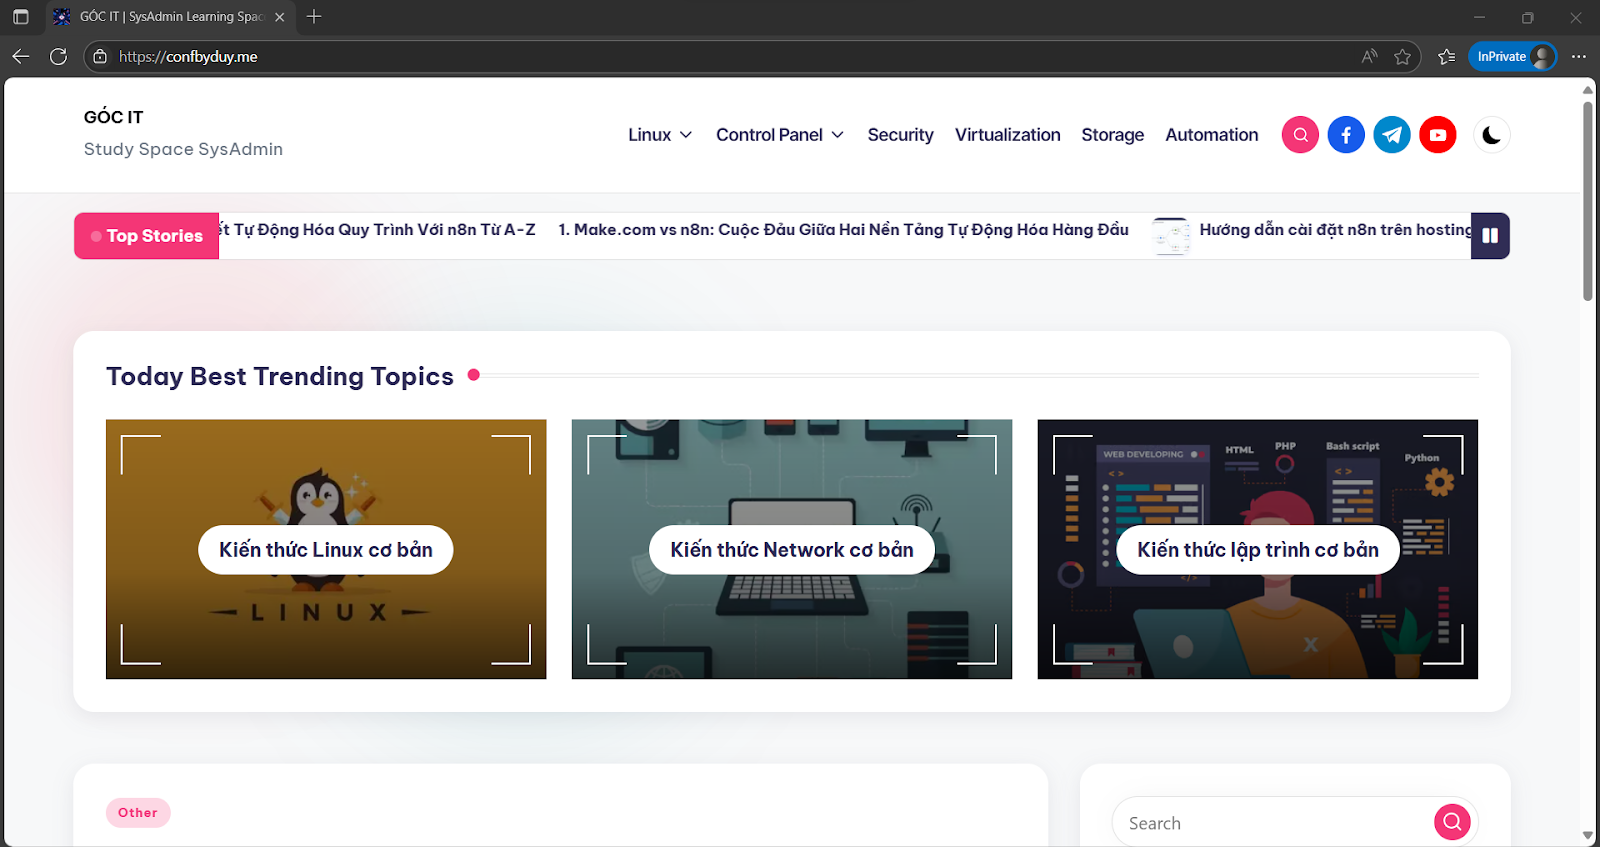Open the InPrivate profile button
Image resolution: width=1600 pixels, height=847 pixels.
click(1512, 57)
